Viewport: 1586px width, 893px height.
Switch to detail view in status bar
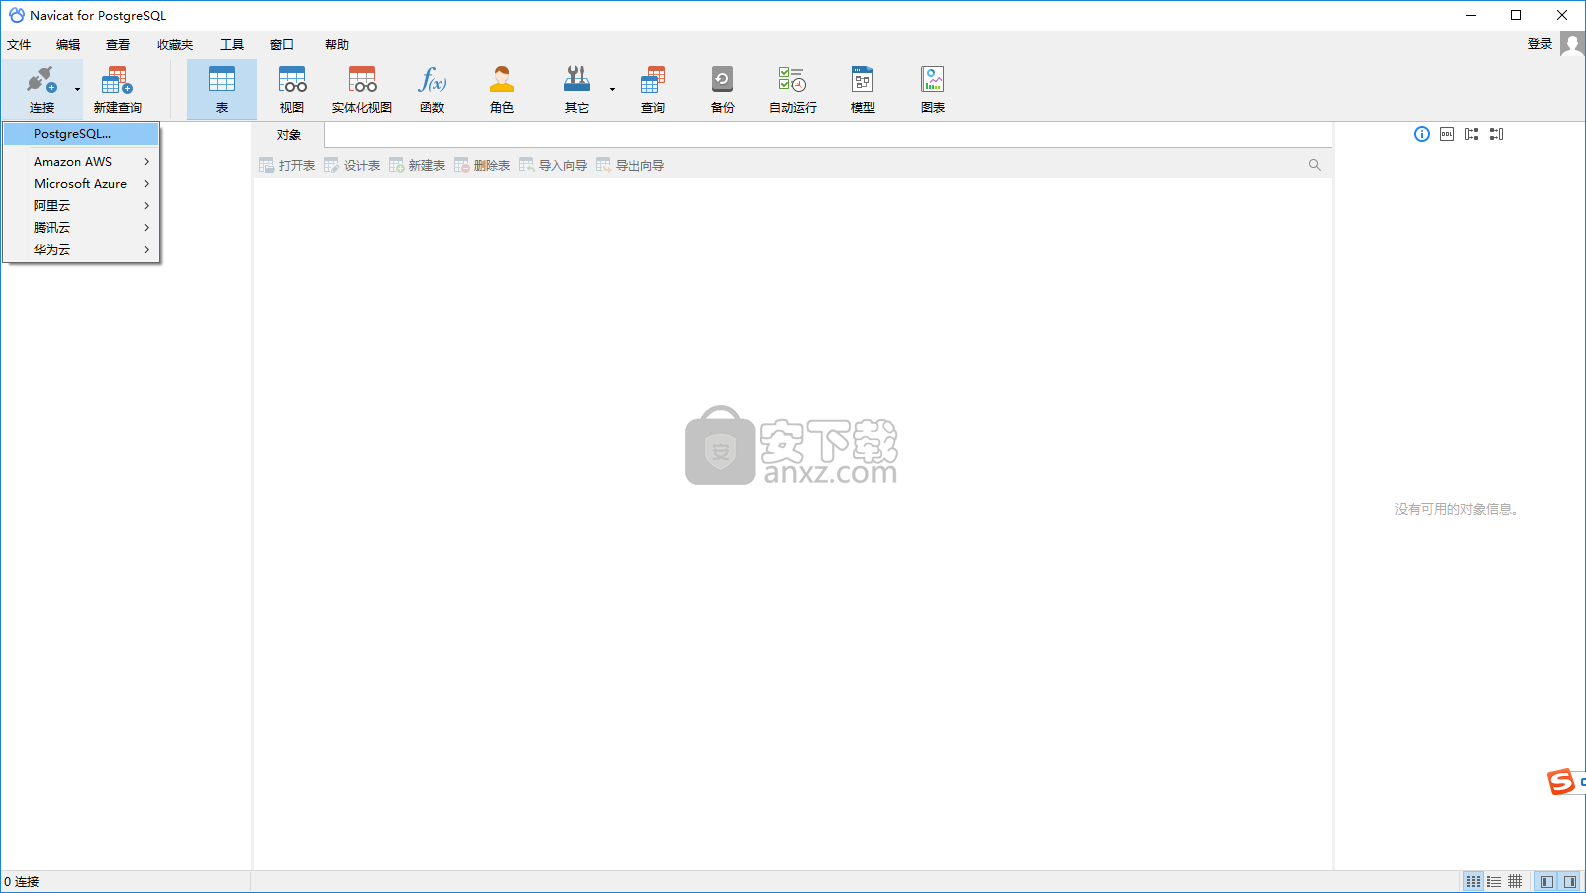click(x=1515, y=881)
